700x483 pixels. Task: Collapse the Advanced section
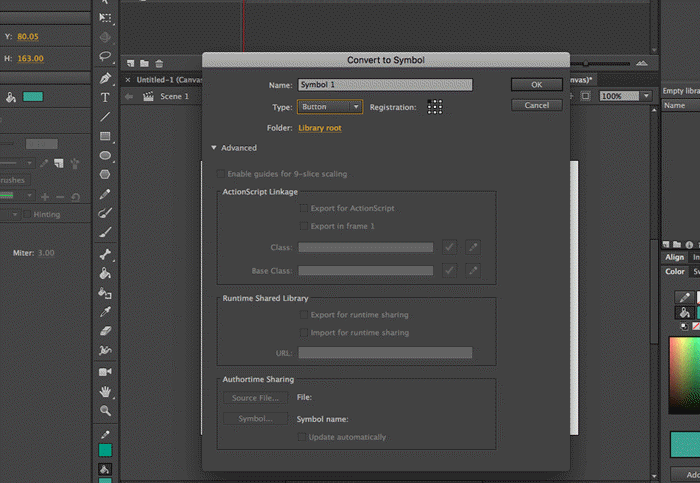(213, 148)
